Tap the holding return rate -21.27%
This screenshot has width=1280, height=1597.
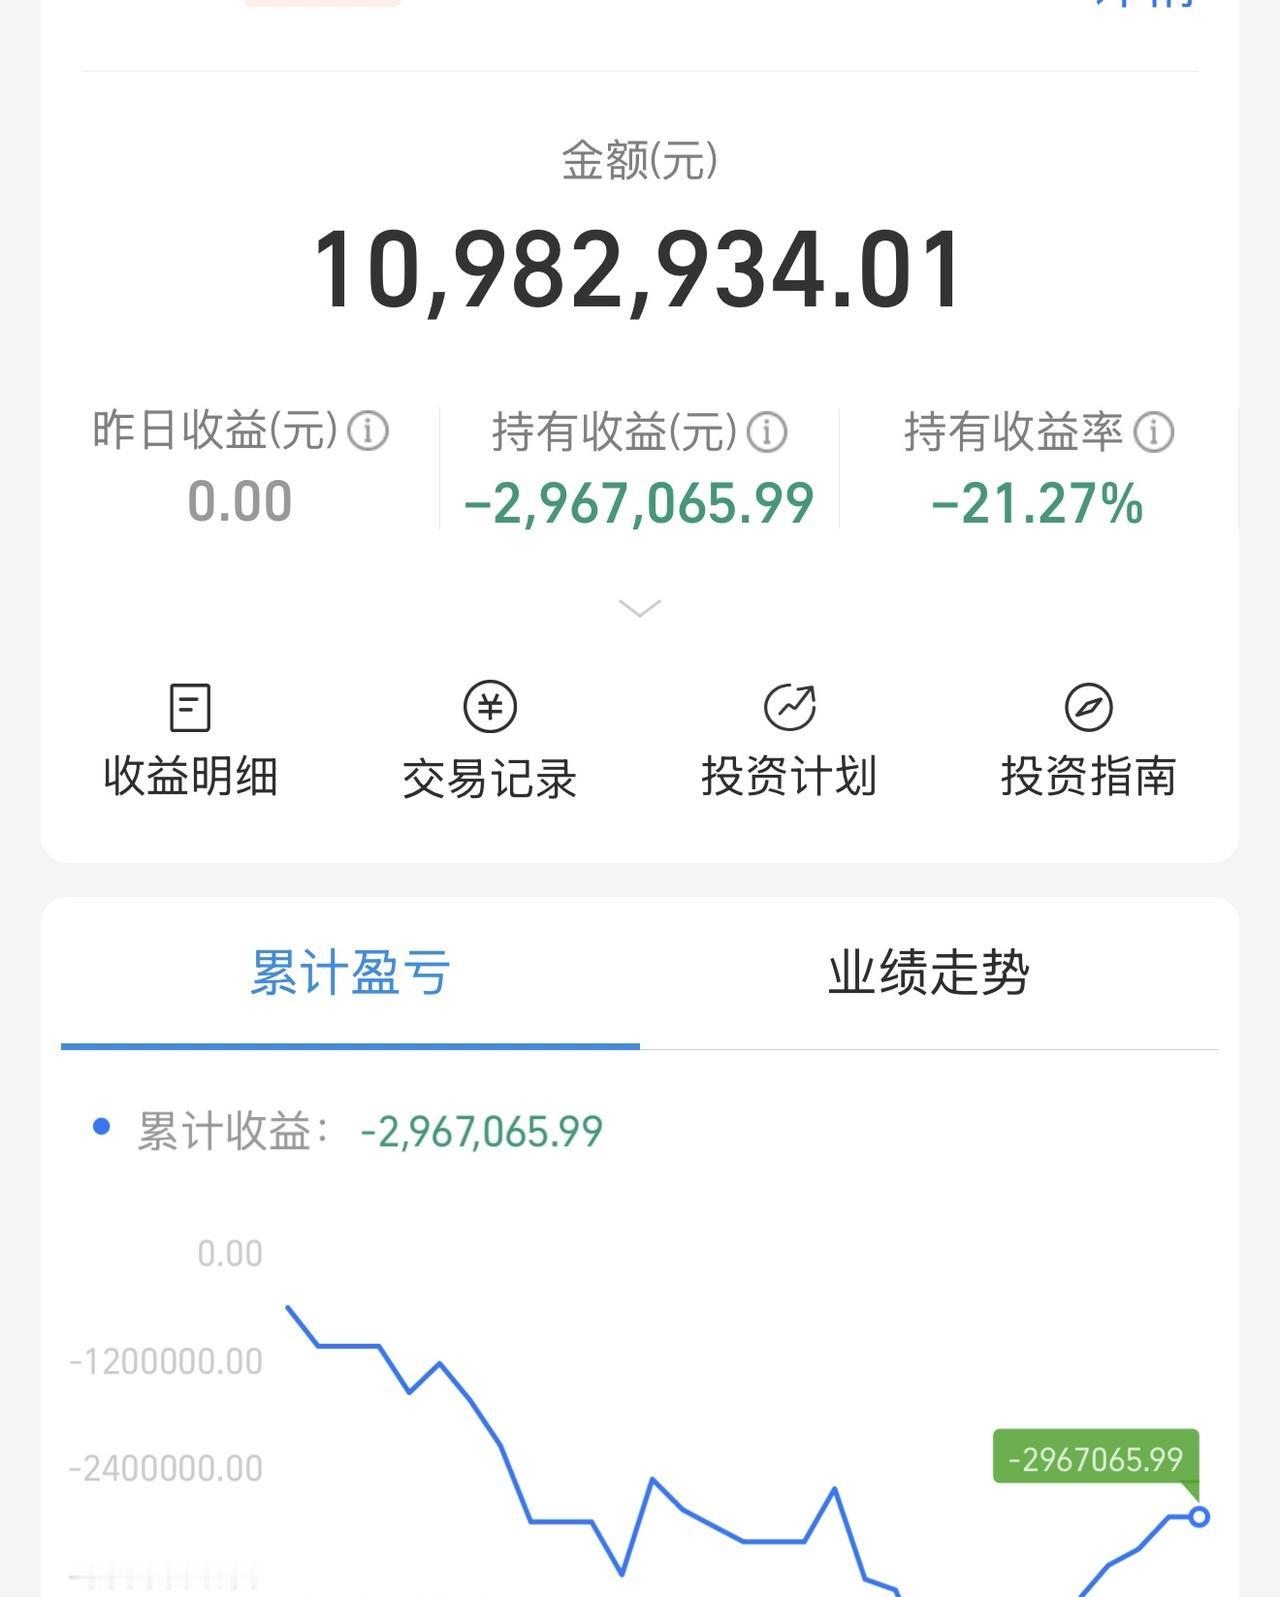point(1037,503)
